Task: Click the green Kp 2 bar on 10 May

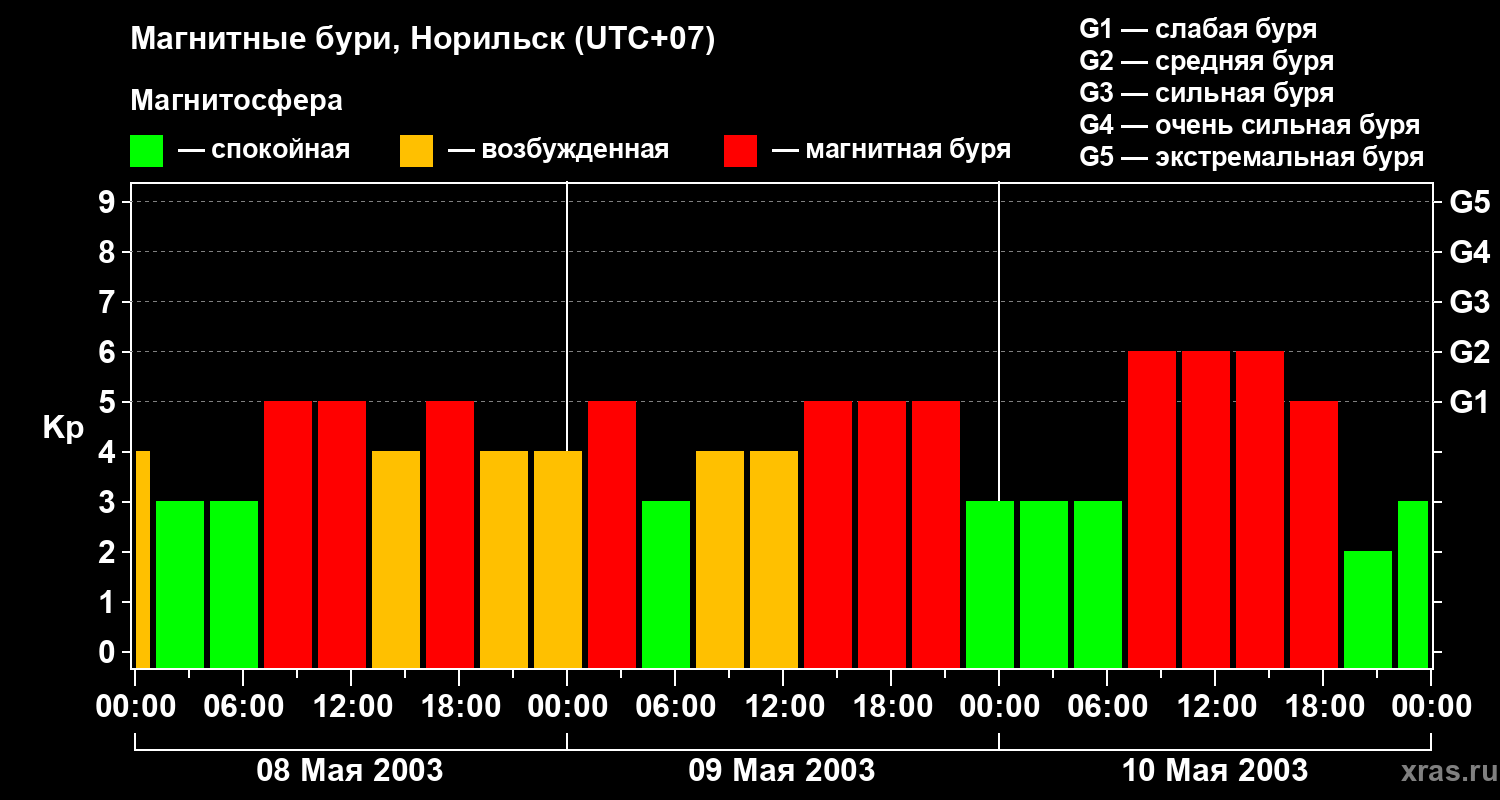Action: point(1368,609)
